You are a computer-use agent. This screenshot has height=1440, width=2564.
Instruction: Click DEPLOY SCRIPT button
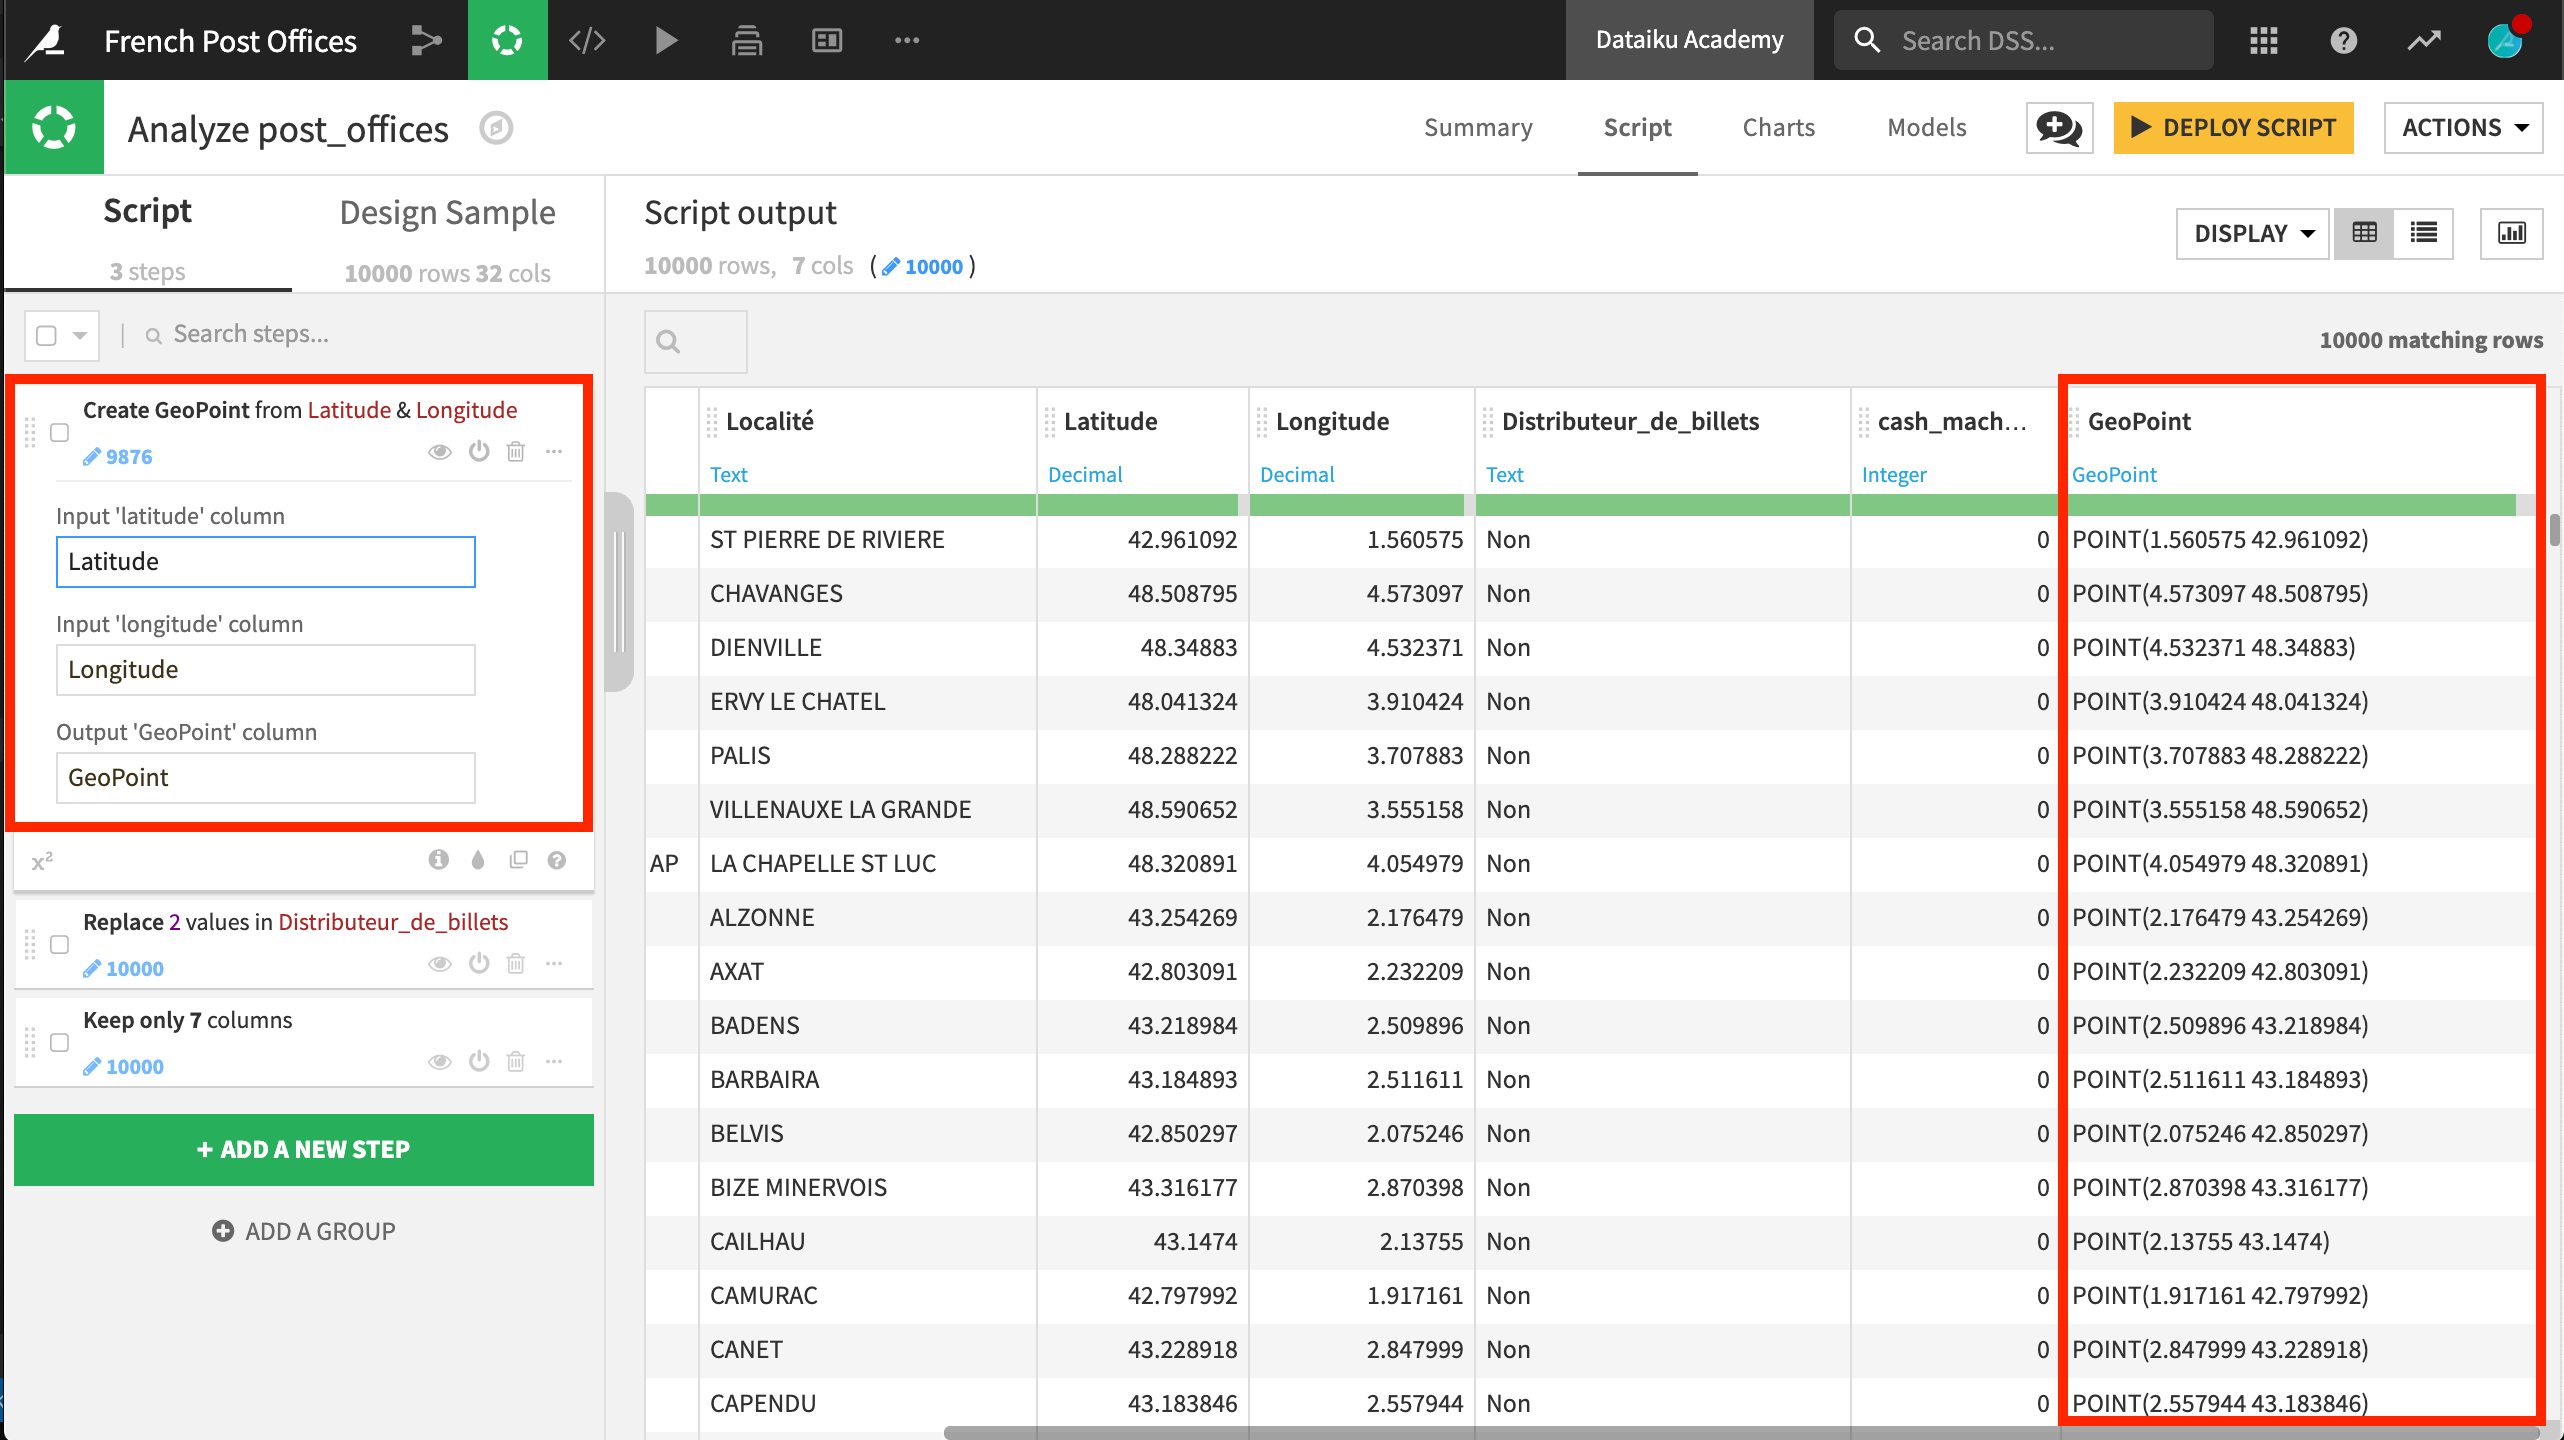(x=2233, y=128)
